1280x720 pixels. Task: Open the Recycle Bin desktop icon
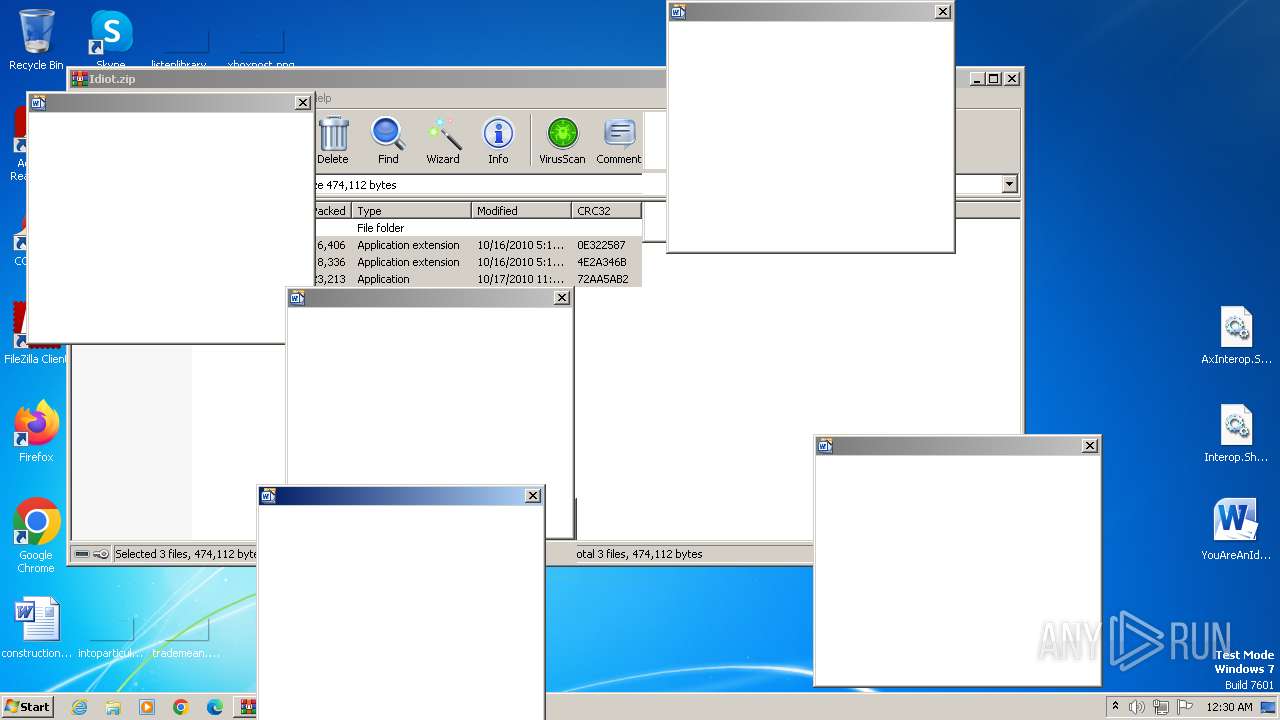tap(36, 40)
